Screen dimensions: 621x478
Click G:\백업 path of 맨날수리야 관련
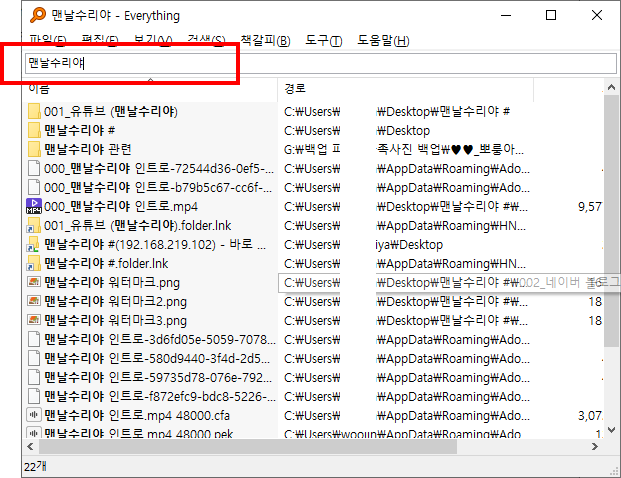404,149
